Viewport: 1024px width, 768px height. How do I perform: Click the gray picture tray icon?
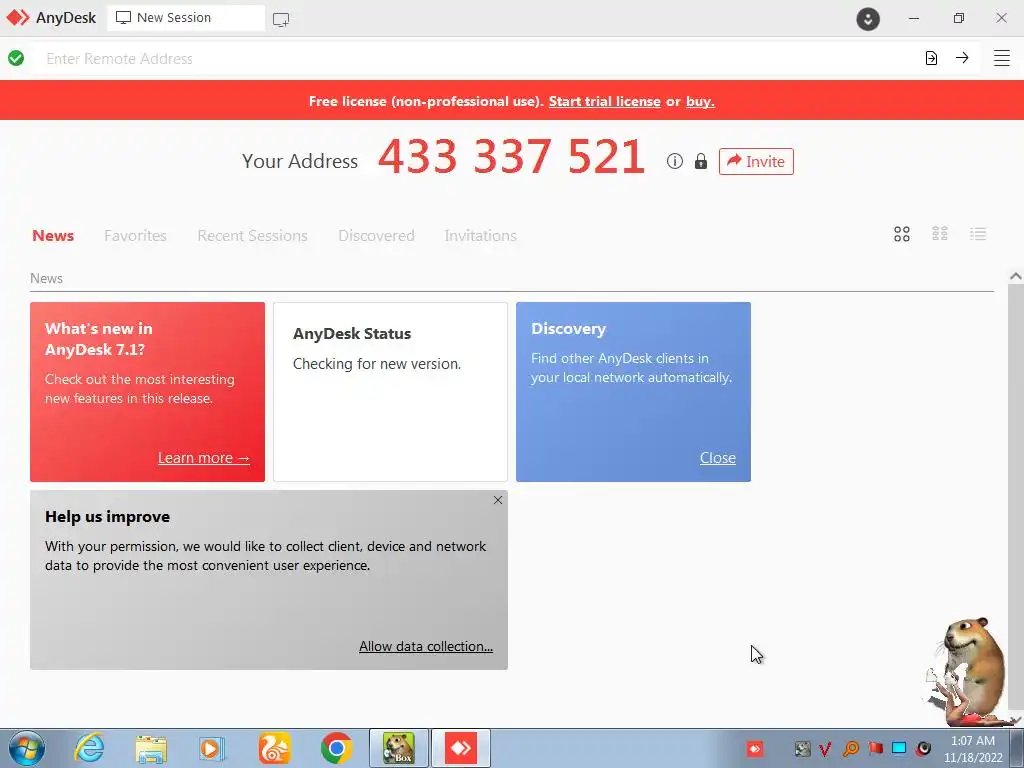(x=803, y=748)
